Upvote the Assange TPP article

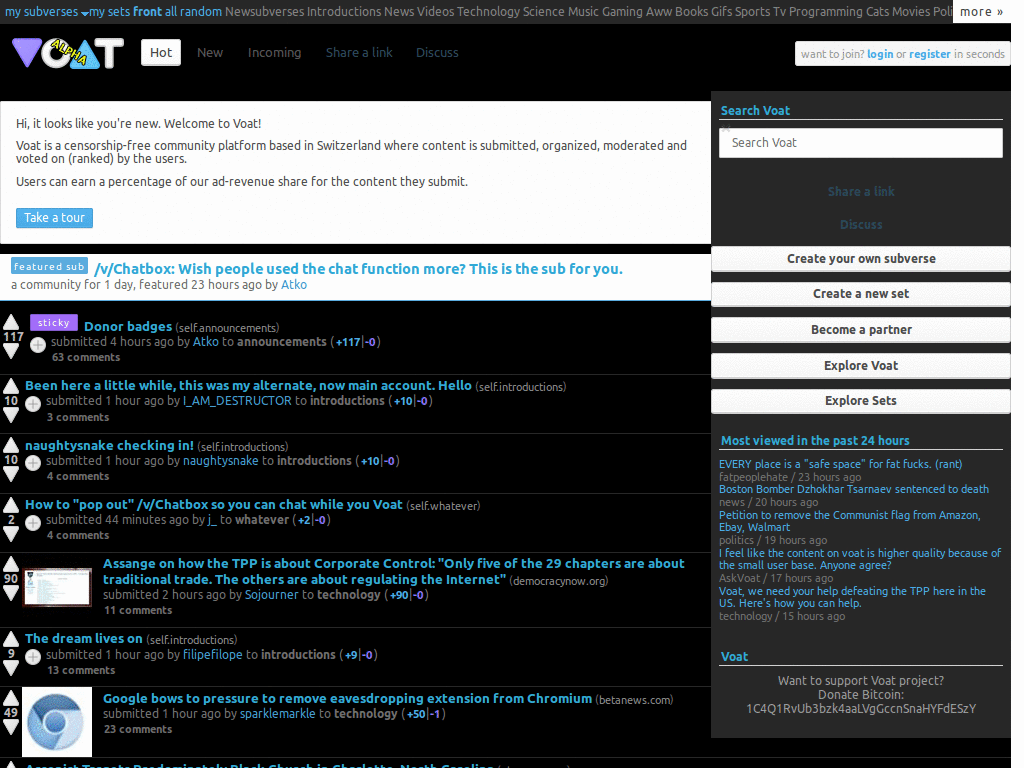(x=10, y=565)
